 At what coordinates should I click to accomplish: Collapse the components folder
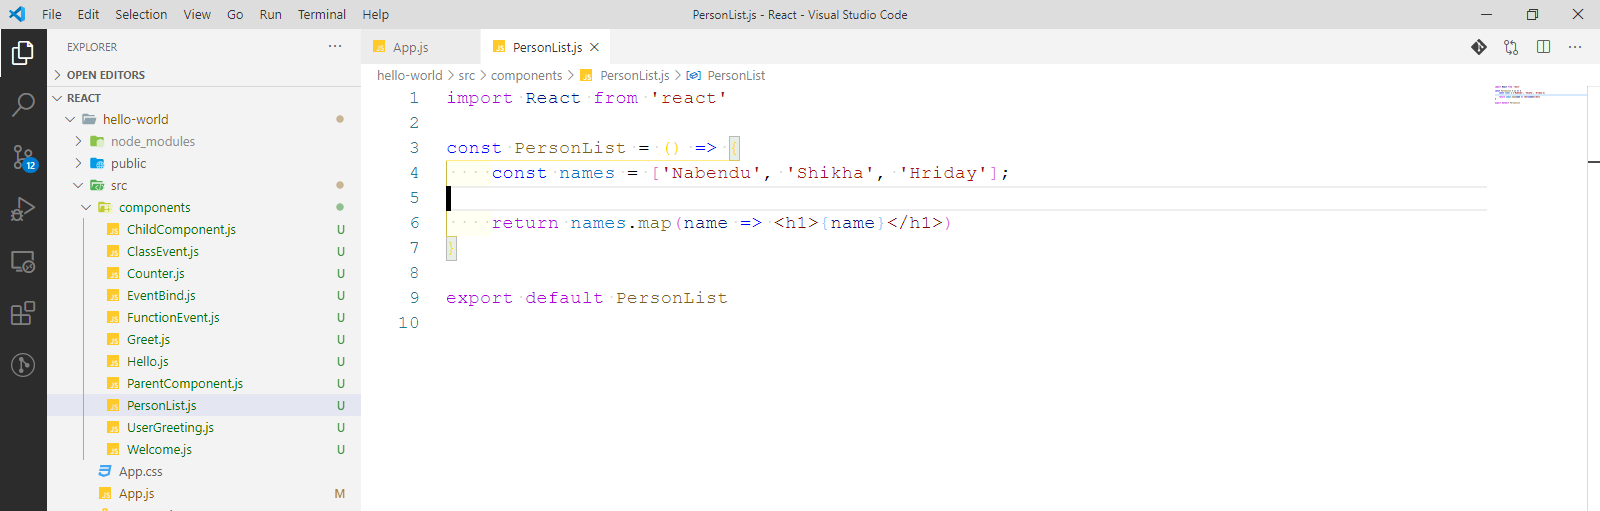[86, 207]
